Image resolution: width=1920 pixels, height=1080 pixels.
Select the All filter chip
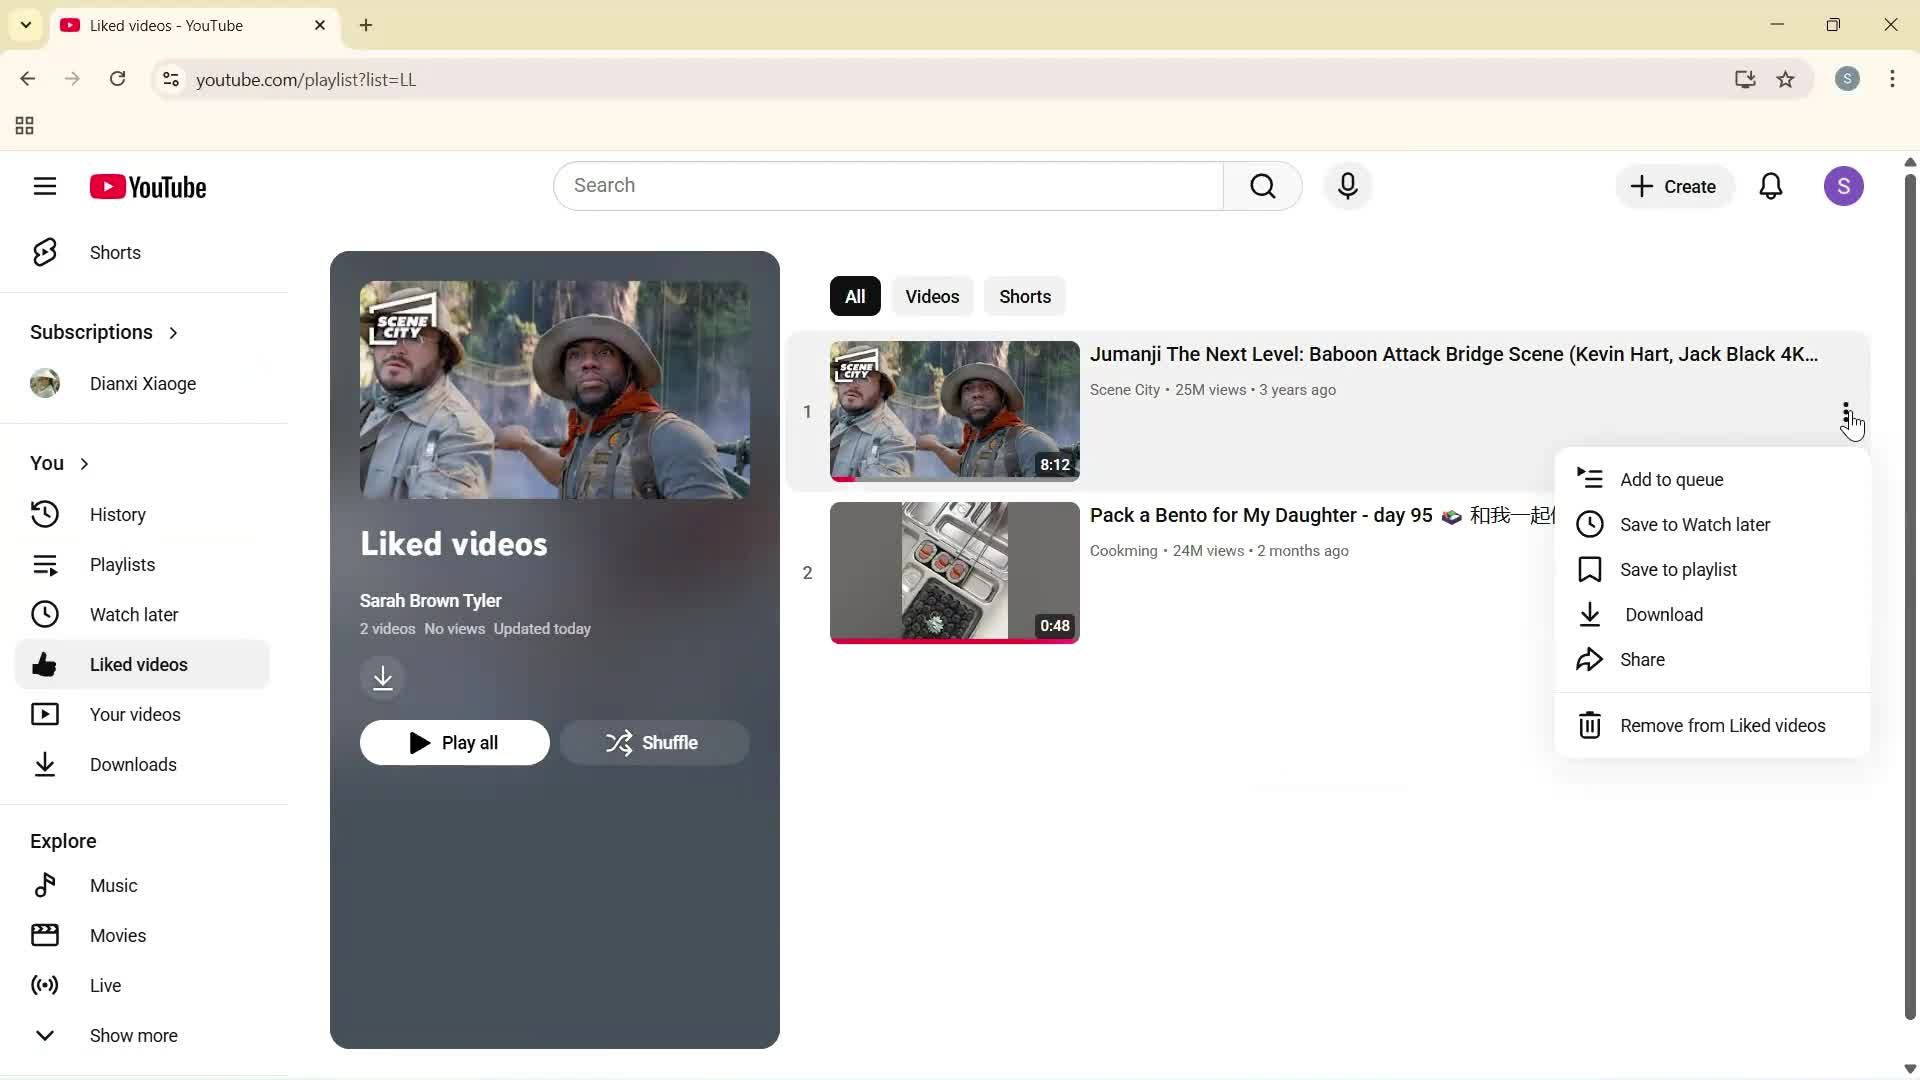pos(854,296)
